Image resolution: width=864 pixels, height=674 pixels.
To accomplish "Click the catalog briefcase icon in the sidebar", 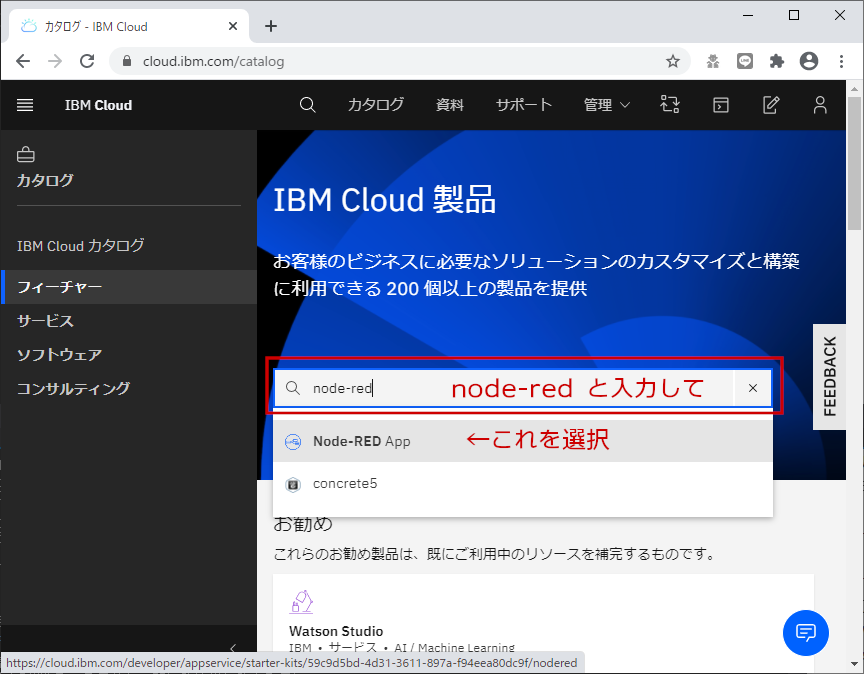I will tap(25, 155).
